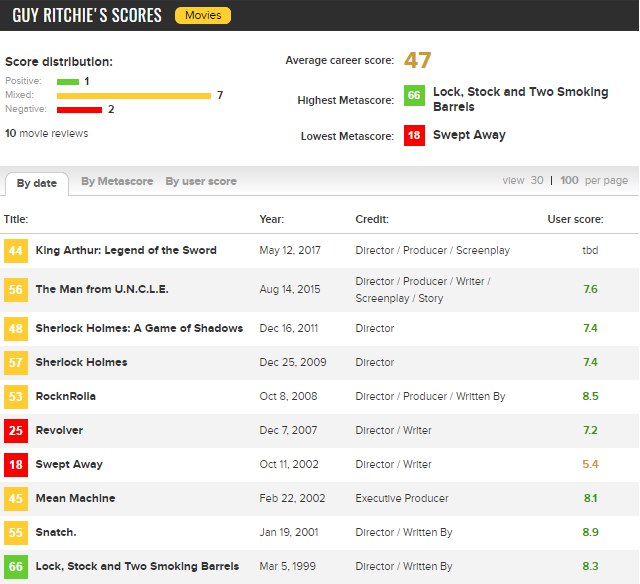Open the Lock, Stock and Two Smoking Barrels table row
Image resolution: width=640 pixels, height=584 pixels.
[319, 566]
